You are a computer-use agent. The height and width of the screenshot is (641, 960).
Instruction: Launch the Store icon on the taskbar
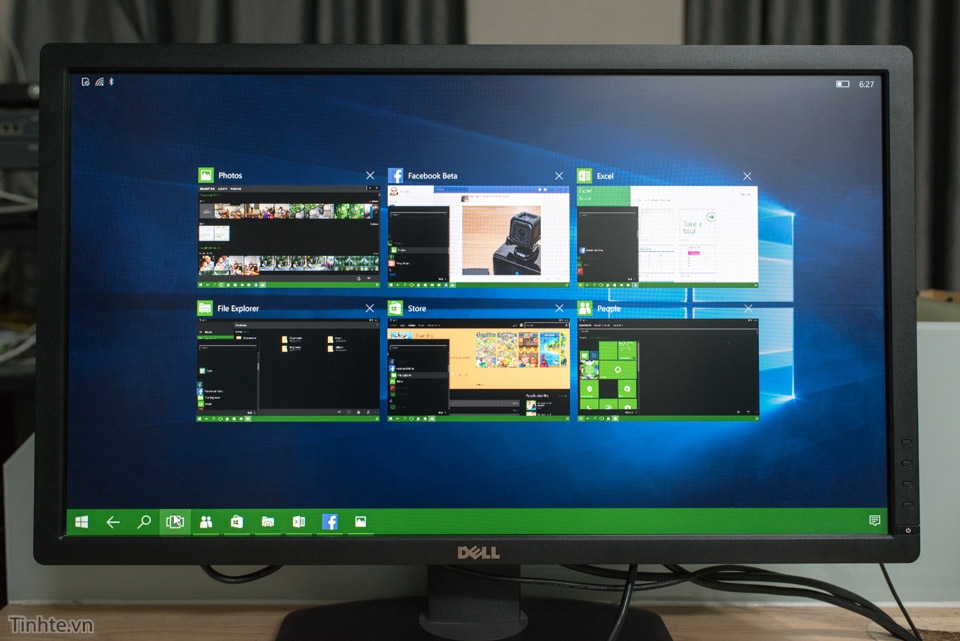[x=237, y=522]
